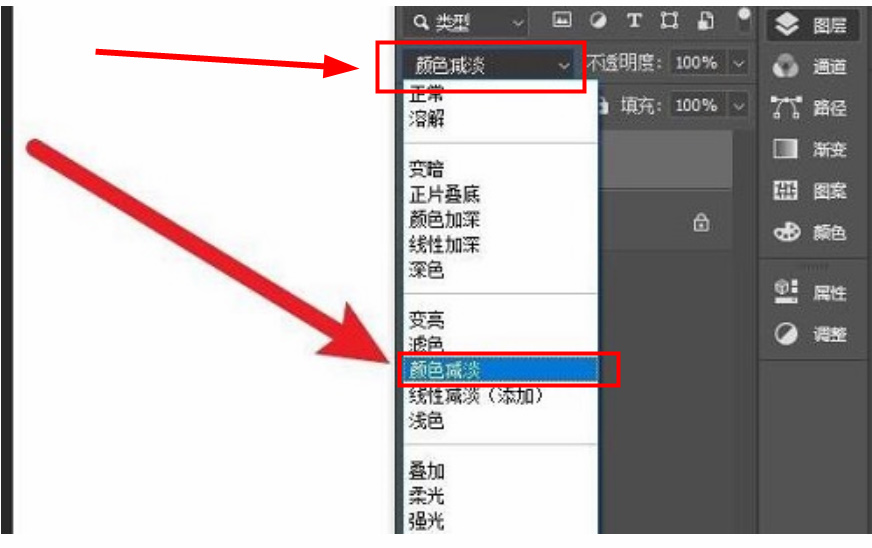
Task: Select 变暗 blend mode
Action: pyautogui.click(x=501, y=169)
